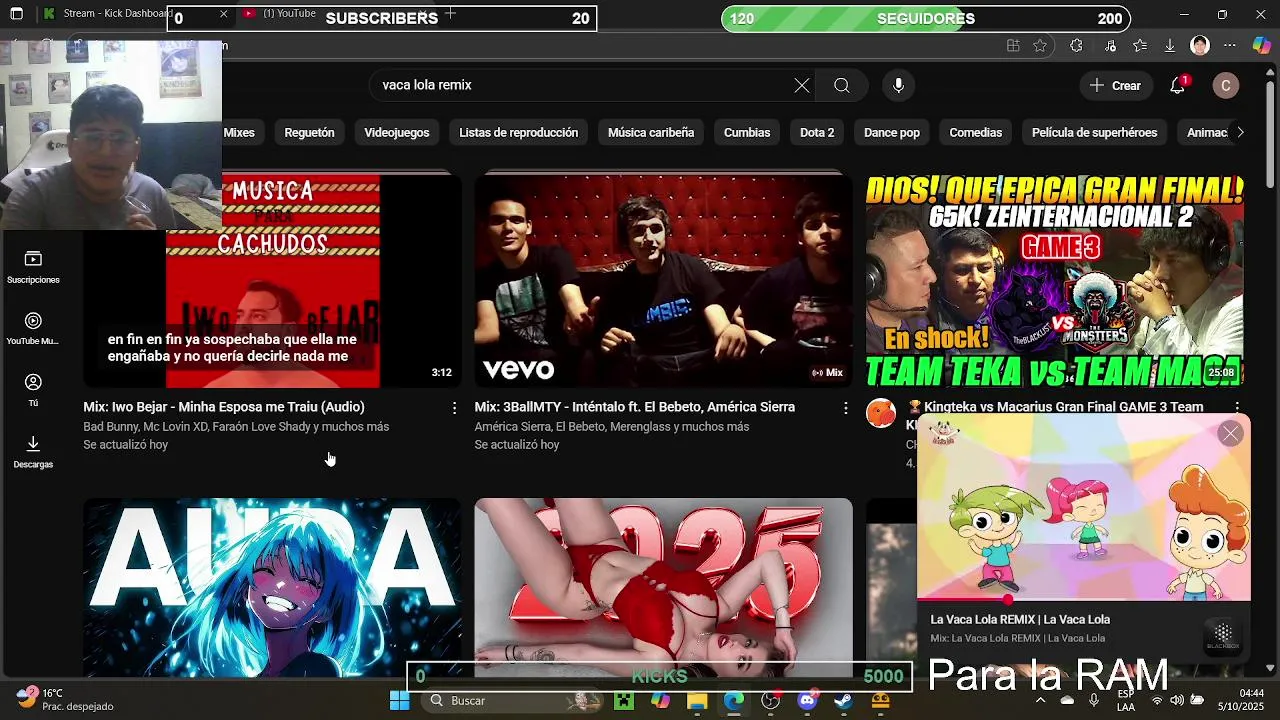Show hidden tray icons chevron

point(1040,701)
